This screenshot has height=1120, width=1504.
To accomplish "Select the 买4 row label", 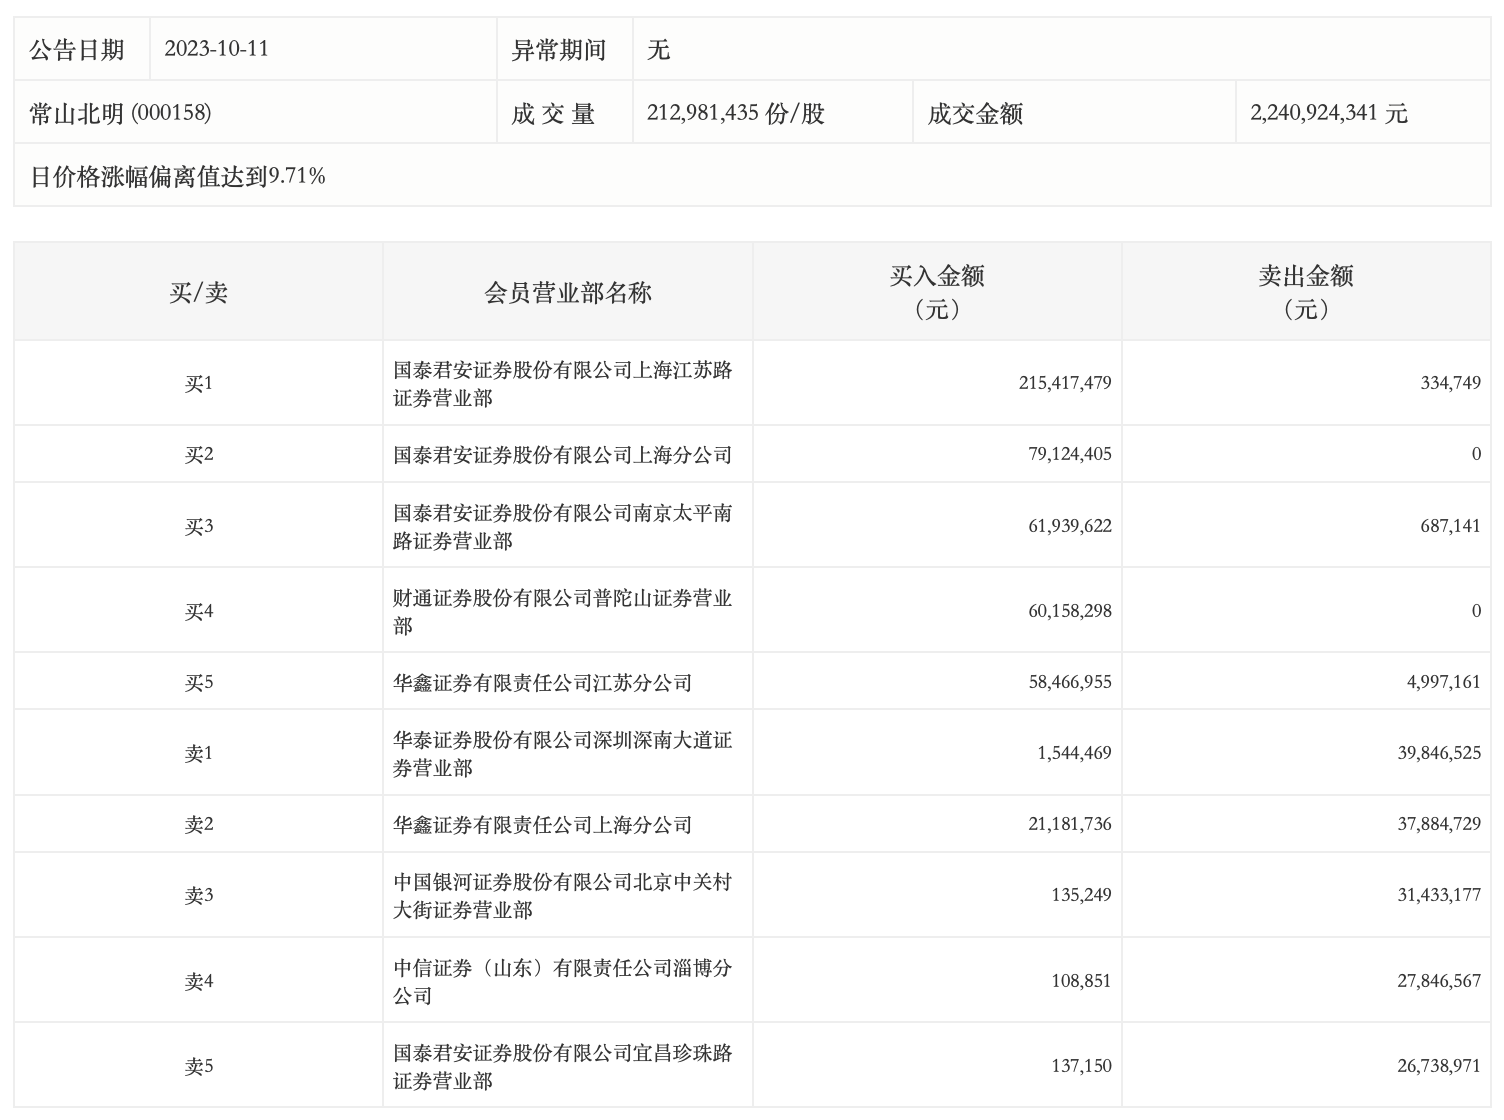I will pos(198,611).
